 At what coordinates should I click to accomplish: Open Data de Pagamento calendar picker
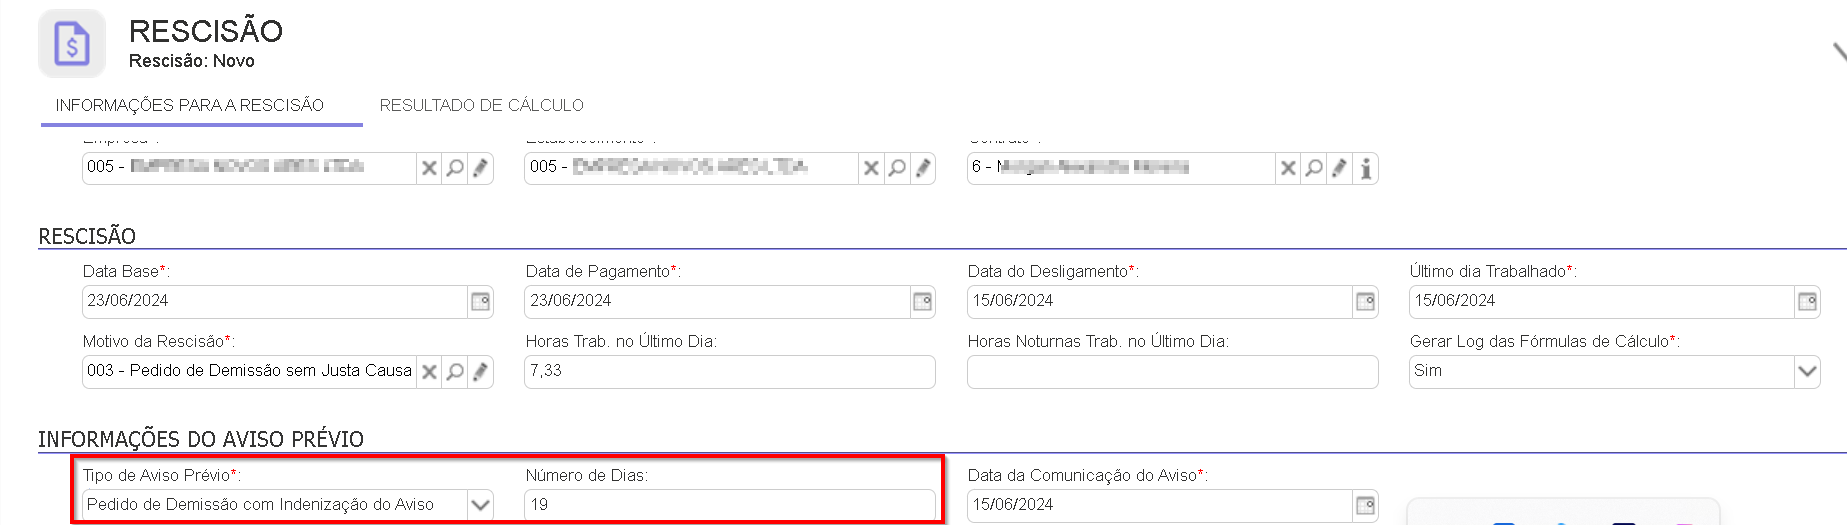pos(923,301)
